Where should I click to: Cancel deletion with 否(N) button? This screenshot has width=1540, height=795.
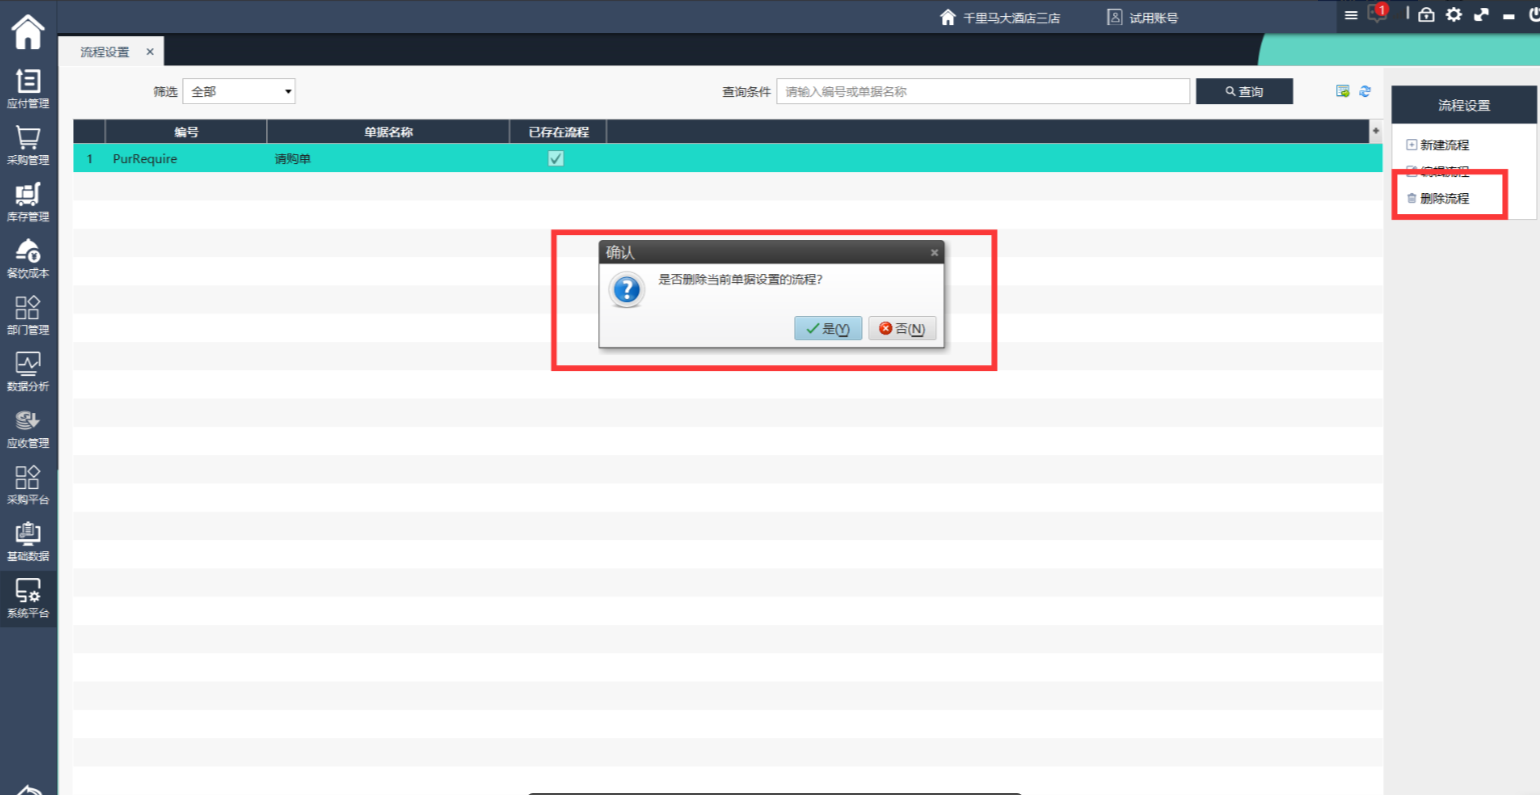tap(902, 329)
